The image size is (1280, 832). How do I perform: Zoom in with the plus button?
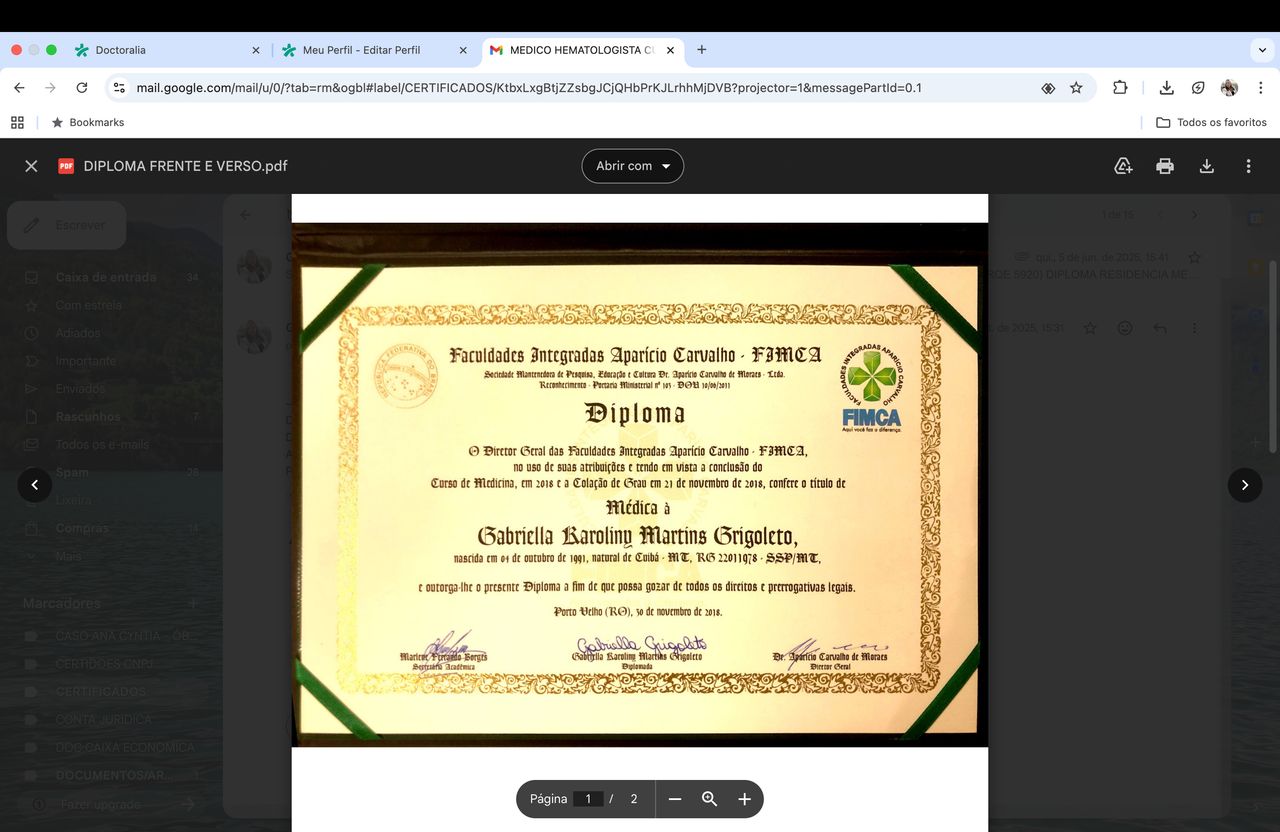pyautogui.click(x=744, y=799)
